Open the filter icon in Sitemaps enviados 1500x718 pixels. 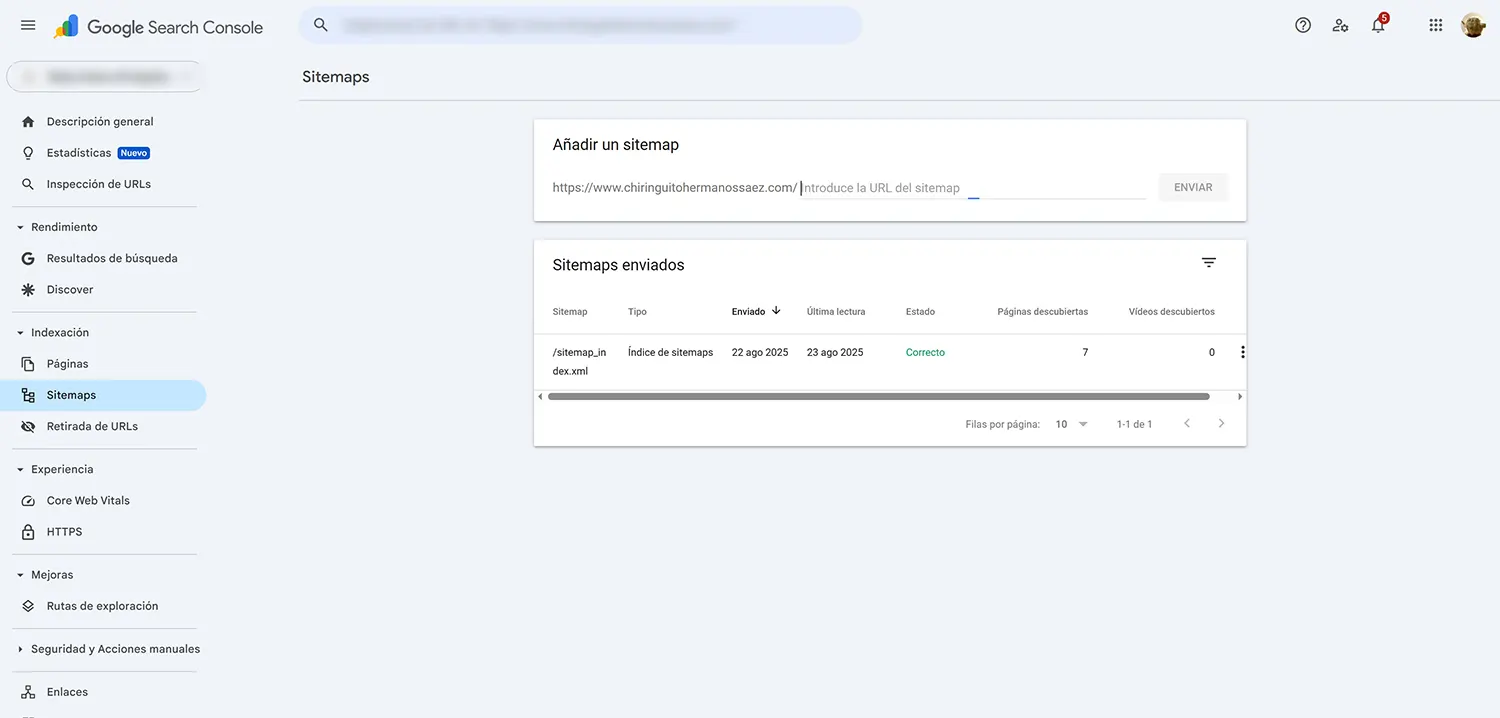[1208, 262]
